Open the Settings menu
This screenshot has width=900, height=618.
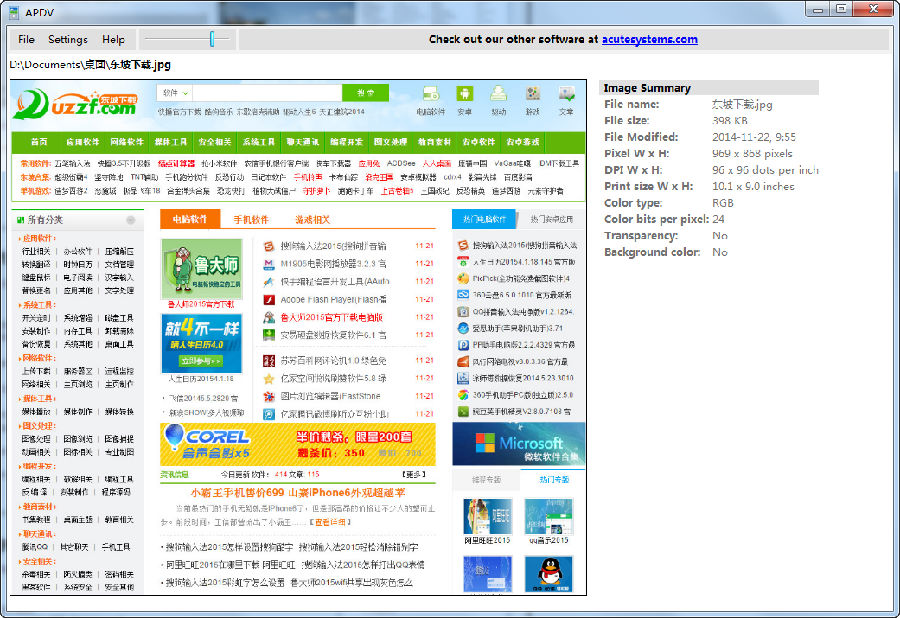click(68, 40)
